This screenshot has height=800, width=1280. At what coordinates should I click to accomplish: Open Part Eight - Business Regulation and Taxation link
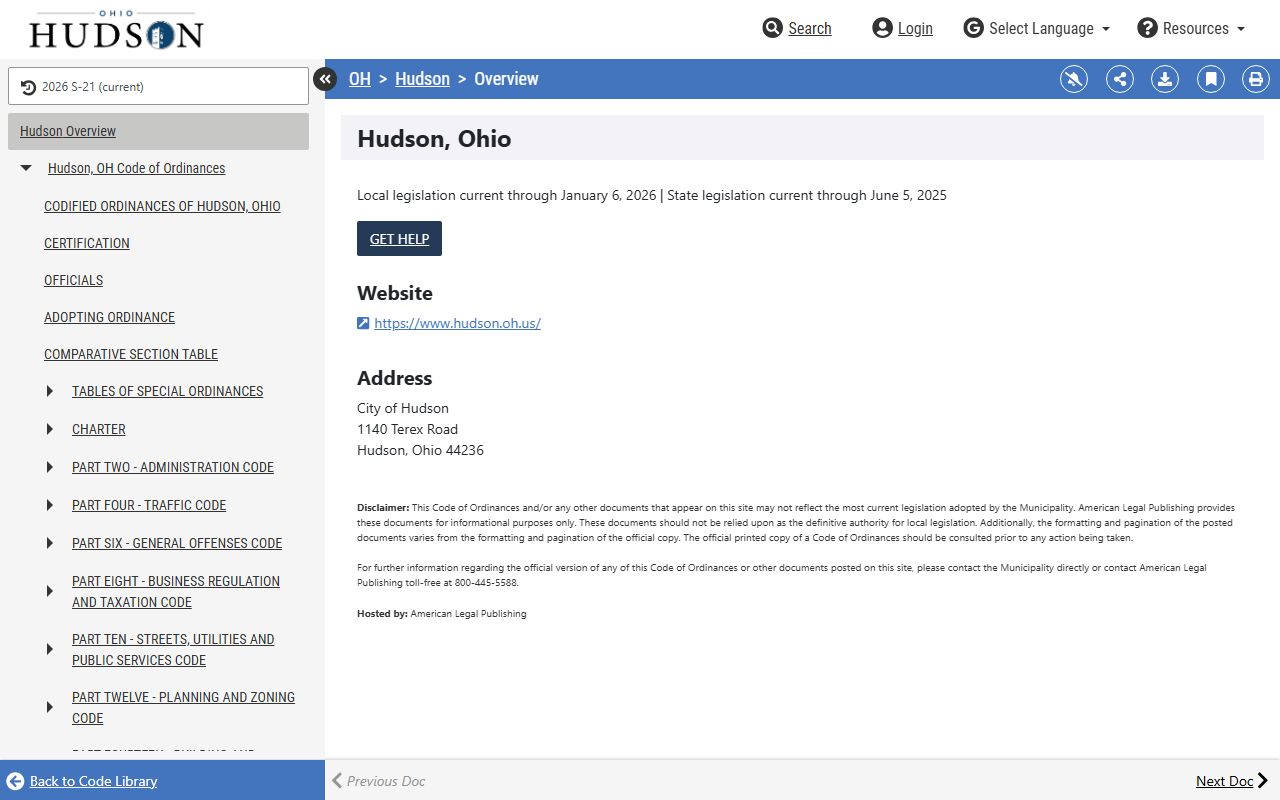tap(176, 591)
